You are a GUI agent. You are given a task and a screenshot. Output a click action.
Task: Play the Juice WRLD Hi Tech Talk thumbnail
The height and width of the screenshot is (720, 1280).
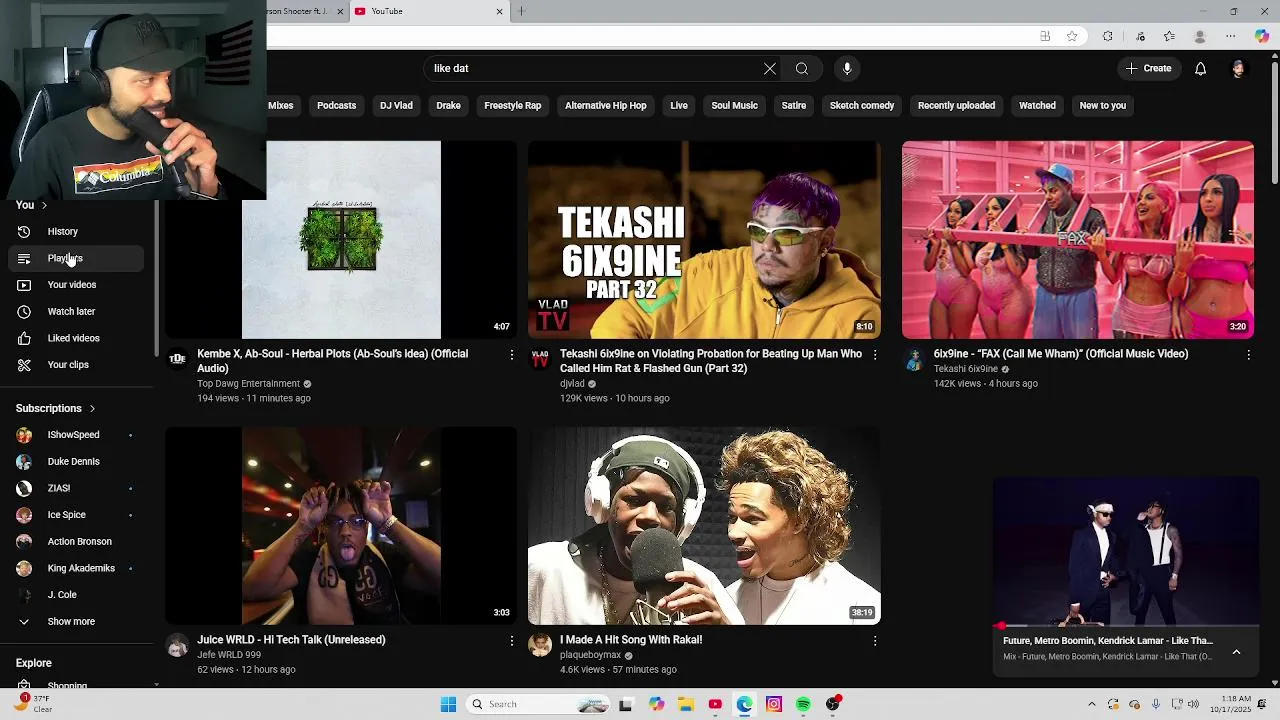tap(341, 526)
